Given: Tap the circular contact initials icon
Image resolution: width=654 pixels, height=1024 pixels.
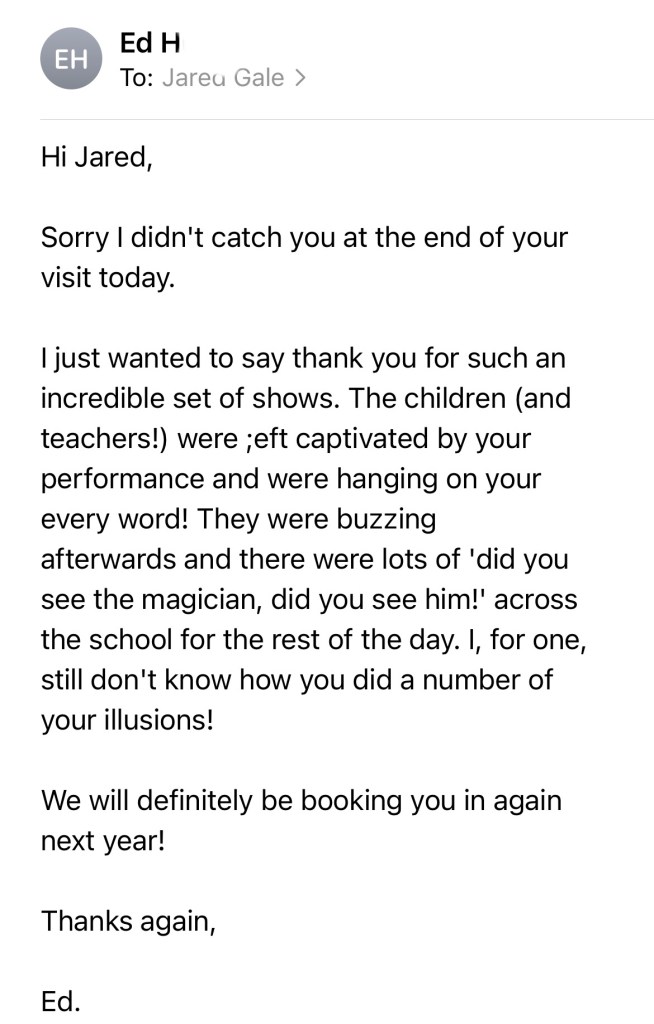Looking at the screenshot, I should point(70,58).
